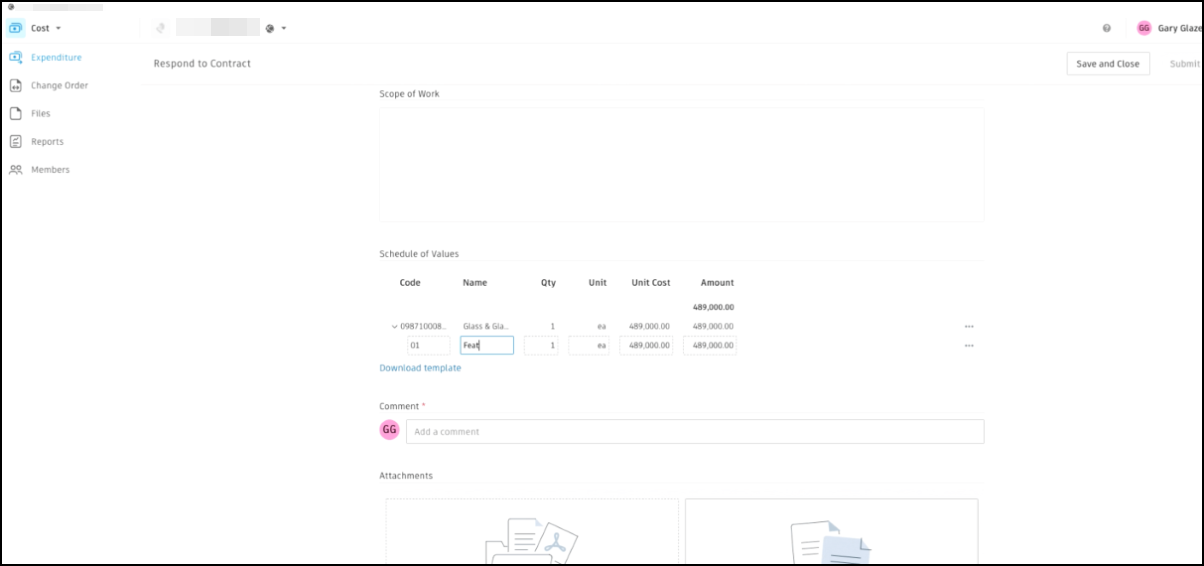This screenshot has height=566, width=1204.
Task: Open more options for the 01 sub-item row
Action: [969, 345]
